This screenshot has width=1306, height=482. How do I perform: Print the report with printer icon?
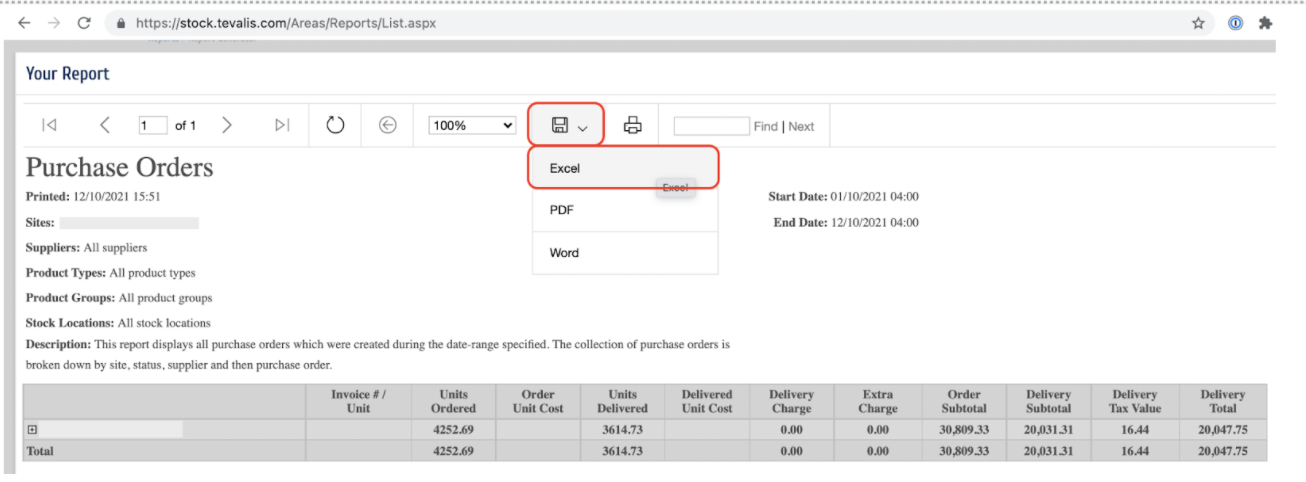(x=633, y=125)
